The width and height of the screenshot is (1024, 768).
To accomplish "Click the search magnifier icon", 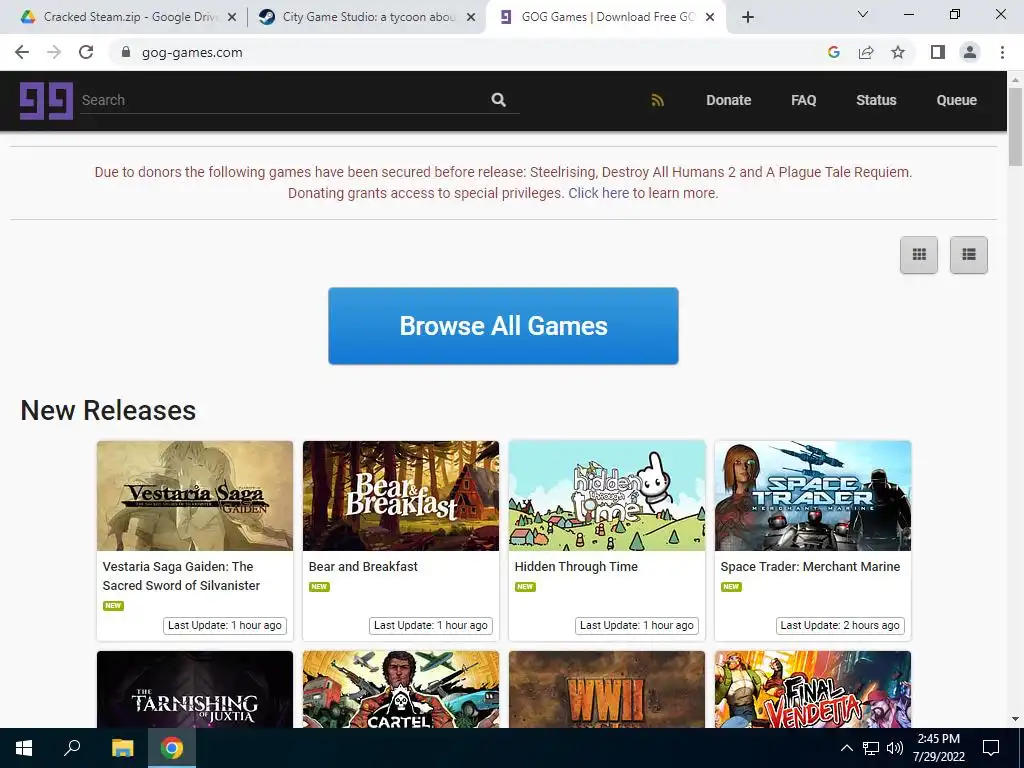I will (498, 100).
